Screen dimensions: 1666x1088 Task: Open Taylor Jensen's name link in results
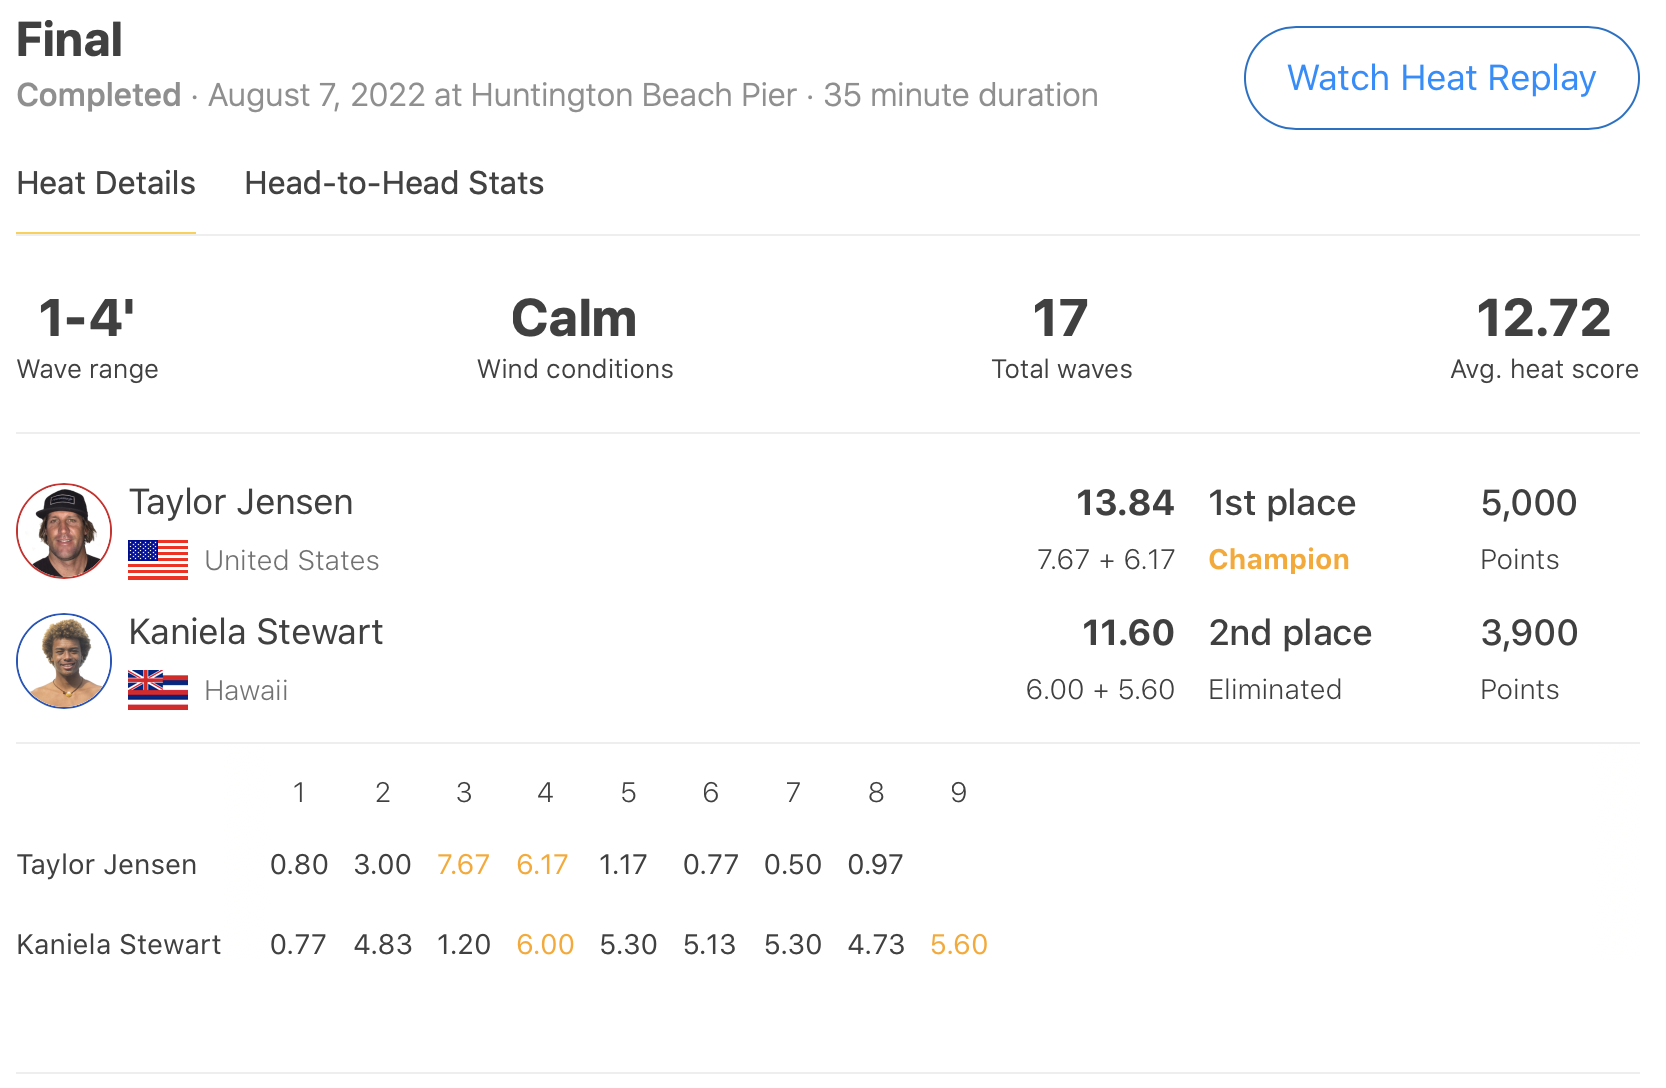pos(241,502)
